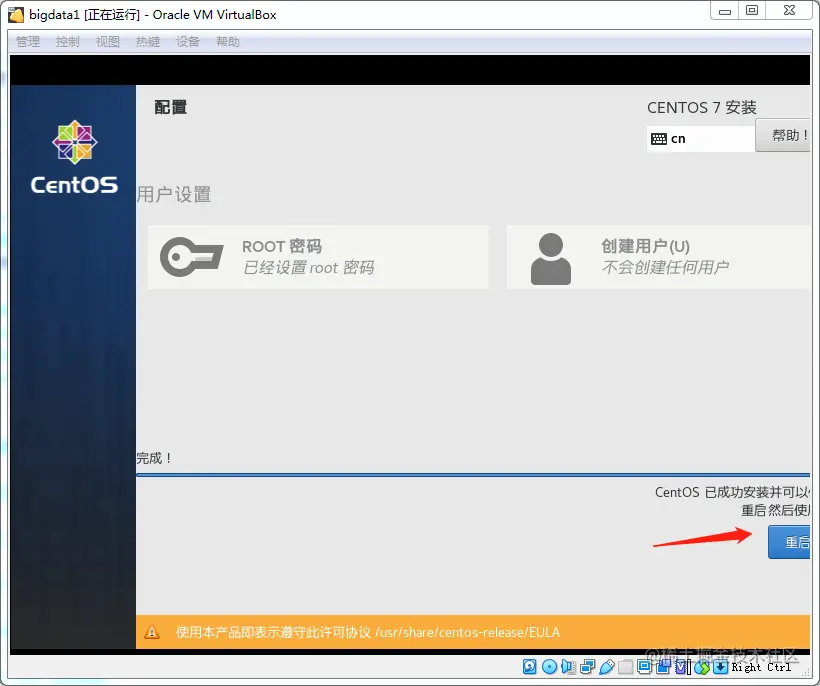Open the 控制 menu
The width and height of the screenshot is (820, 686).
(x=67, y=41)
